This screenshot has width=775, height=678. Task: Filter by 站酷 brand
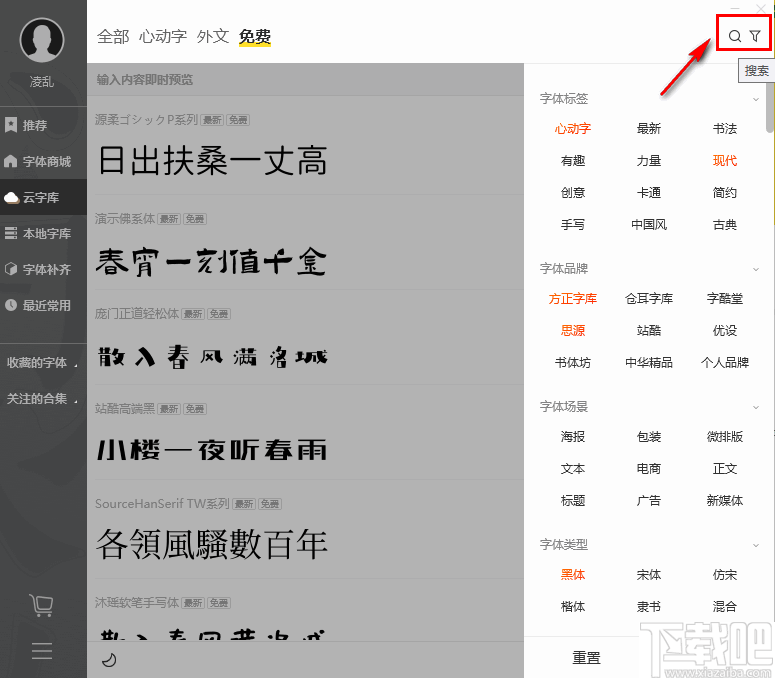[x=649, y=331]
